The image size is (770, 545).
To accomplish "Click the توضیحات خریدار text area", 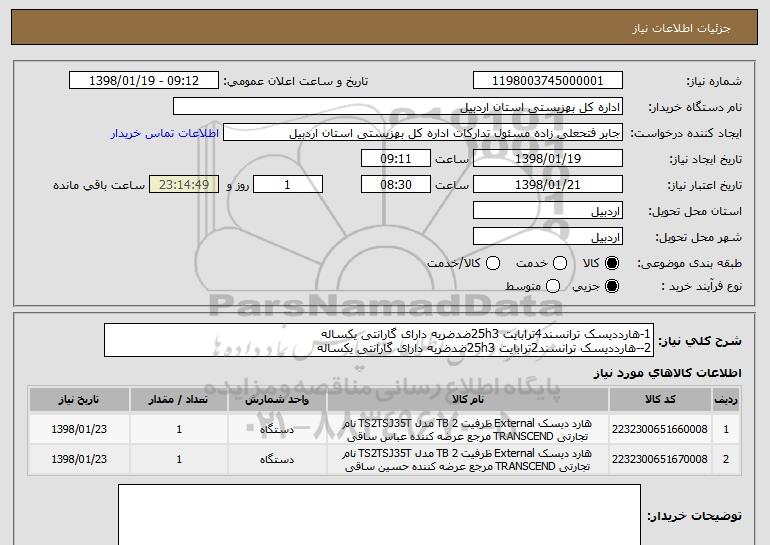I will 379,515.
